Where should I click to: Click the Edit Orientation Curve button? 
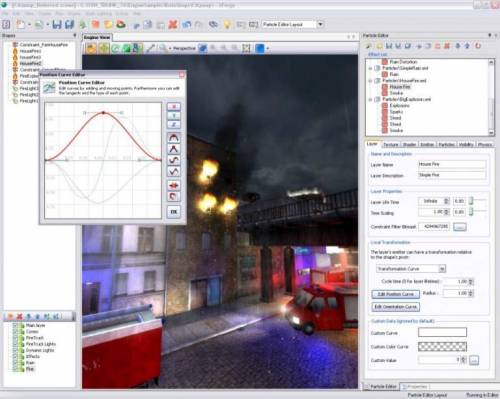[396, 307]
